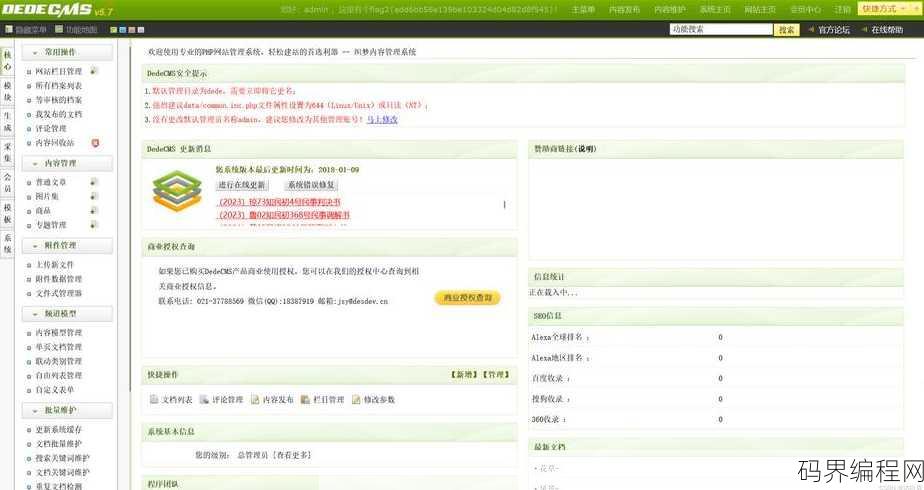Click the 内容发布 shortcut icon
Viewport: 924px width, 490px height.
(255, 399)
